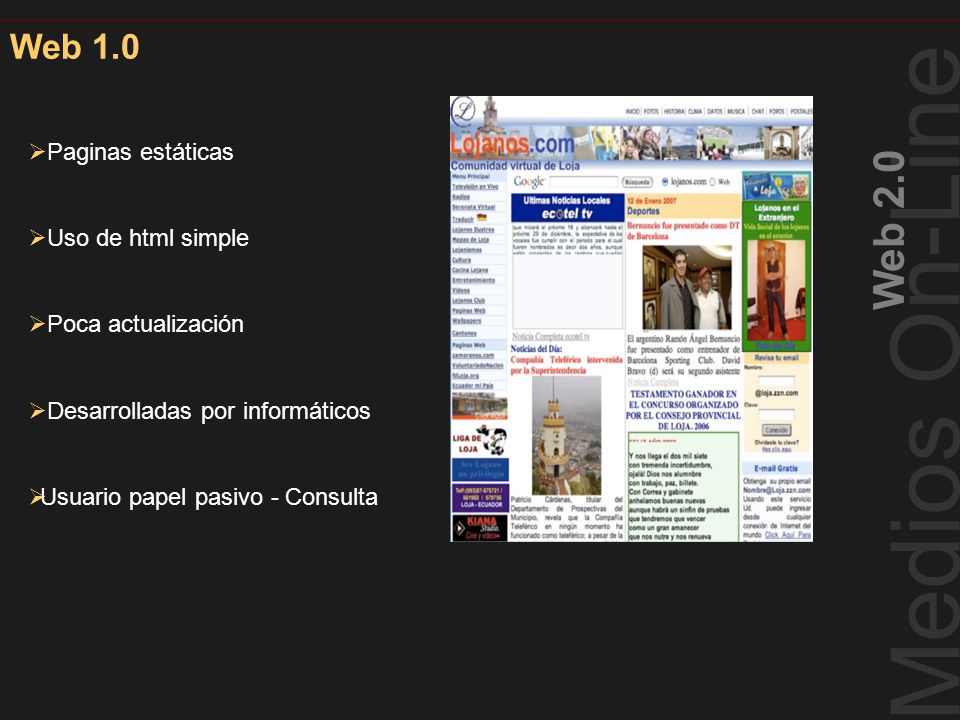Click the house picture below Ecuador mi País
Viewport: 960px width, 720px height.
click(479, 407)
